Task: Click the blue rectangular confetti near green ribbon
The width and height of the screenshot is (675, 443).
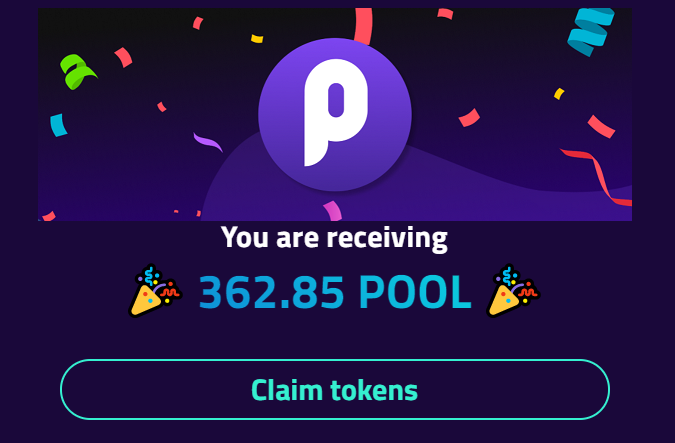Action: point(59,125)
